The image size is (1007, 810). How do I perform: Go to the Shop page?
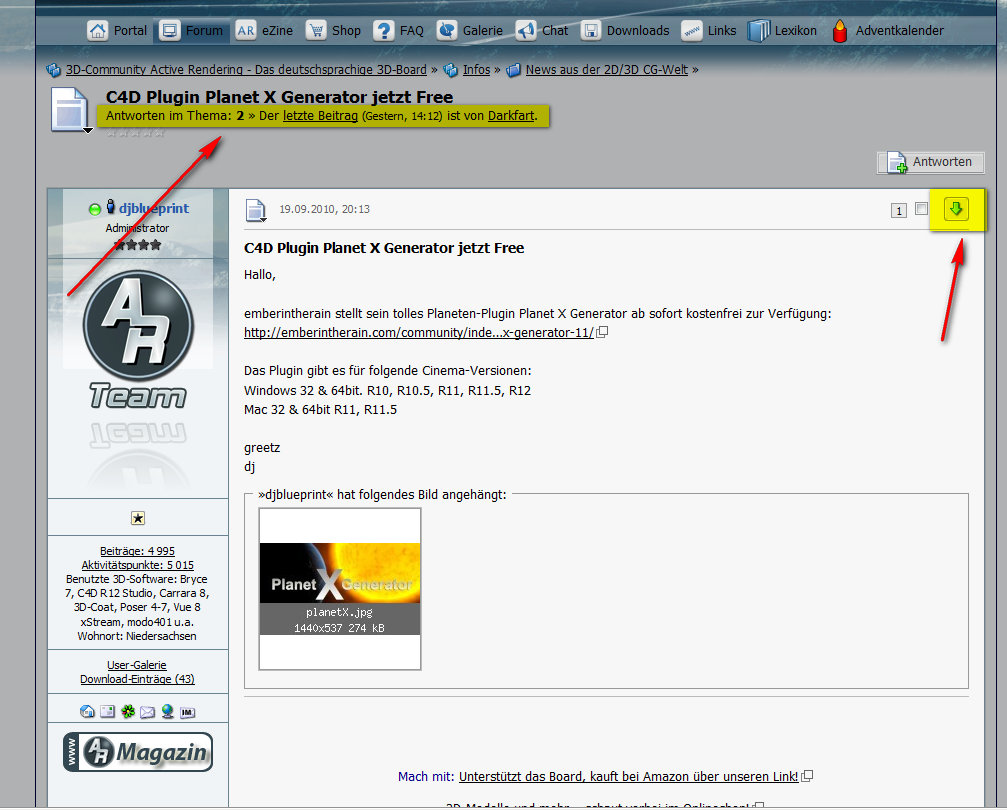click(333, 30)
